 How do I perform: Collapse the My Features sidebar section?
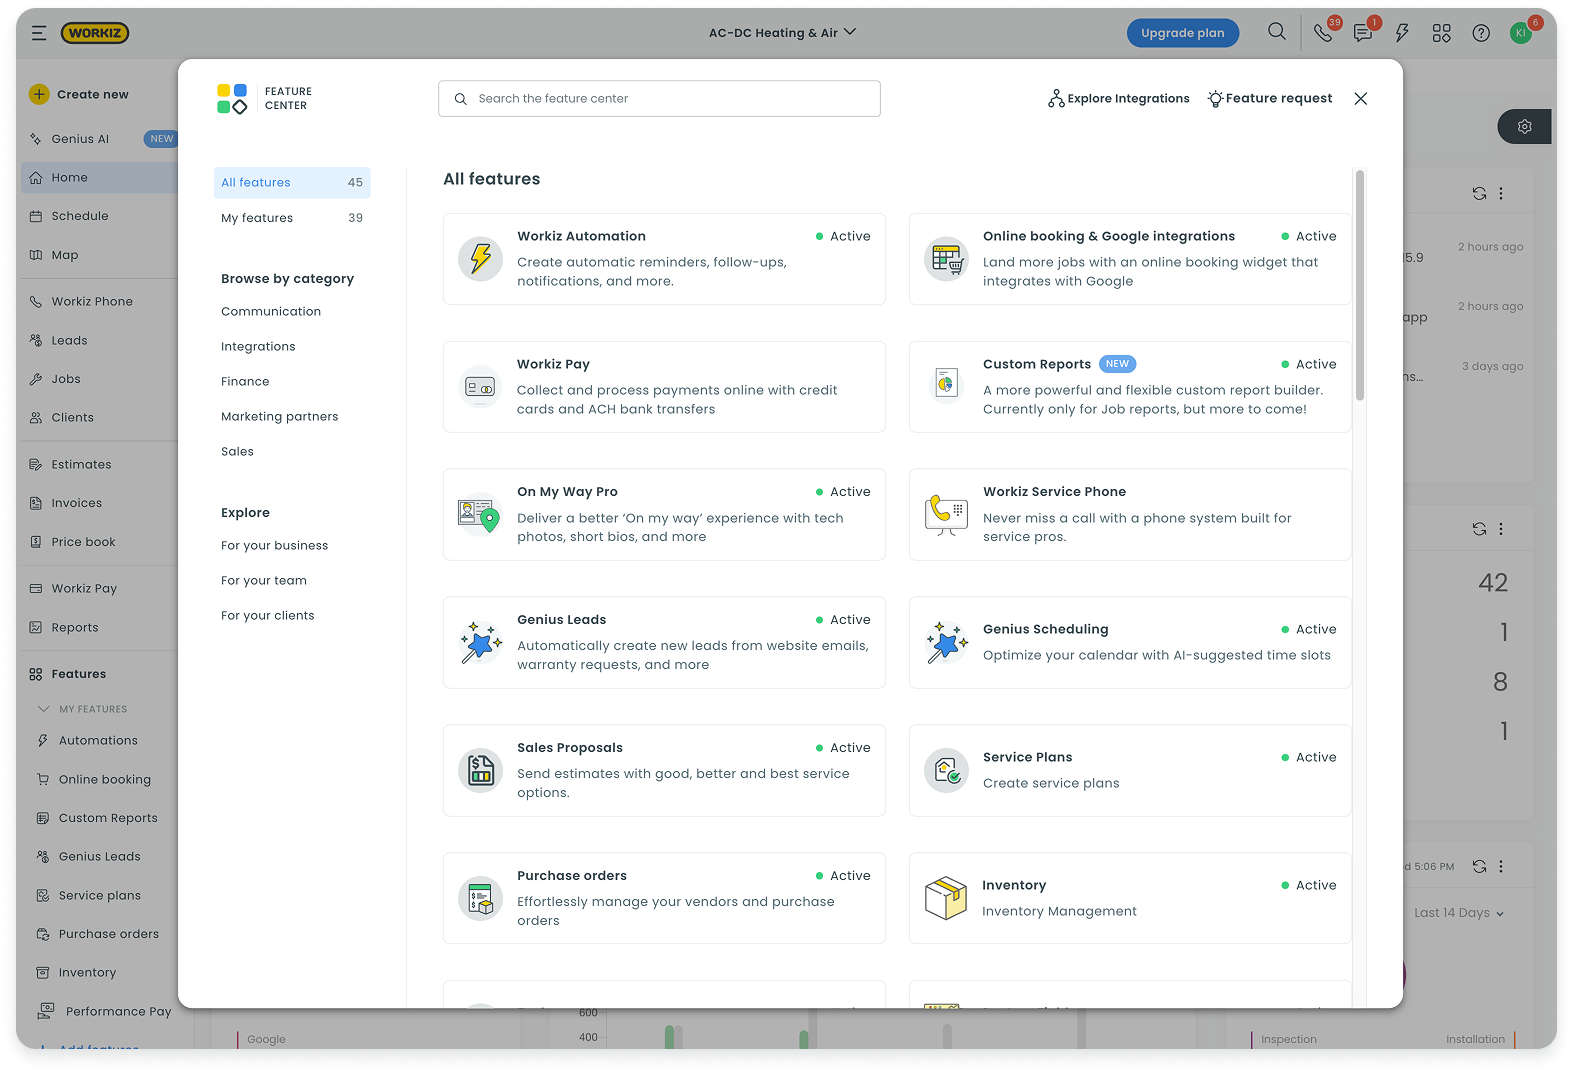point(44,709)
